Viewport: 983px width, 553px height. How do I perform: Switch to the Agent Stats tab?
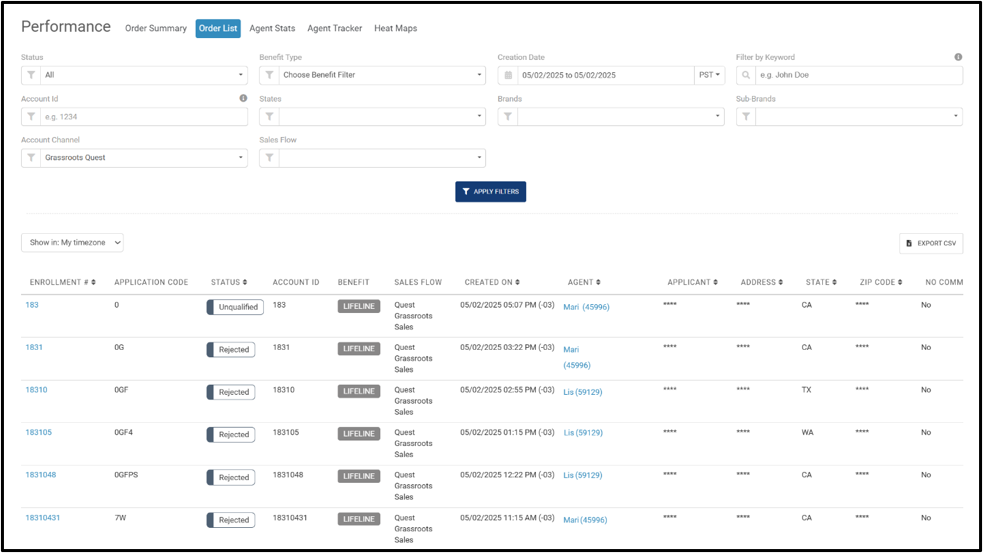[x=272, y=28]
